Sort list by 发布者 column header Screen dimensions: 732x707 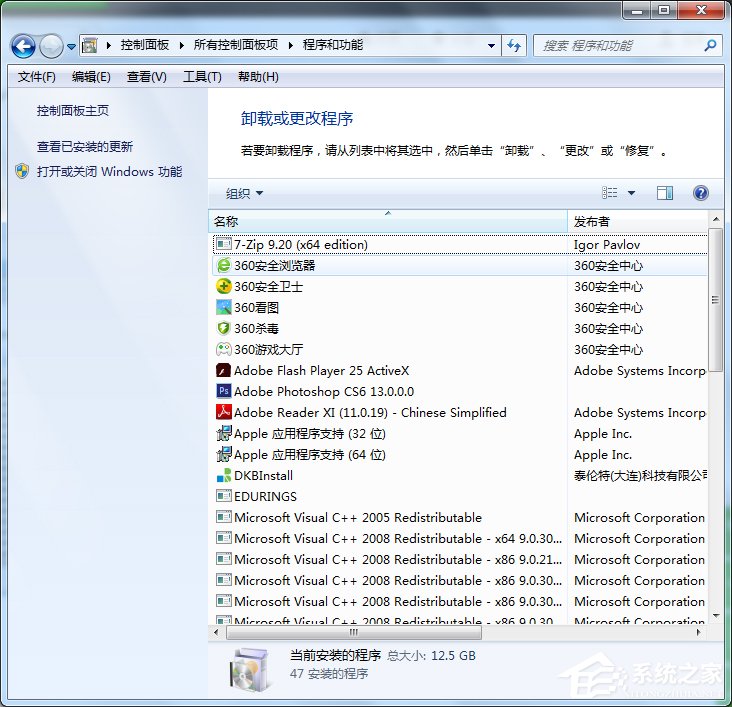[x=592, y=222]
